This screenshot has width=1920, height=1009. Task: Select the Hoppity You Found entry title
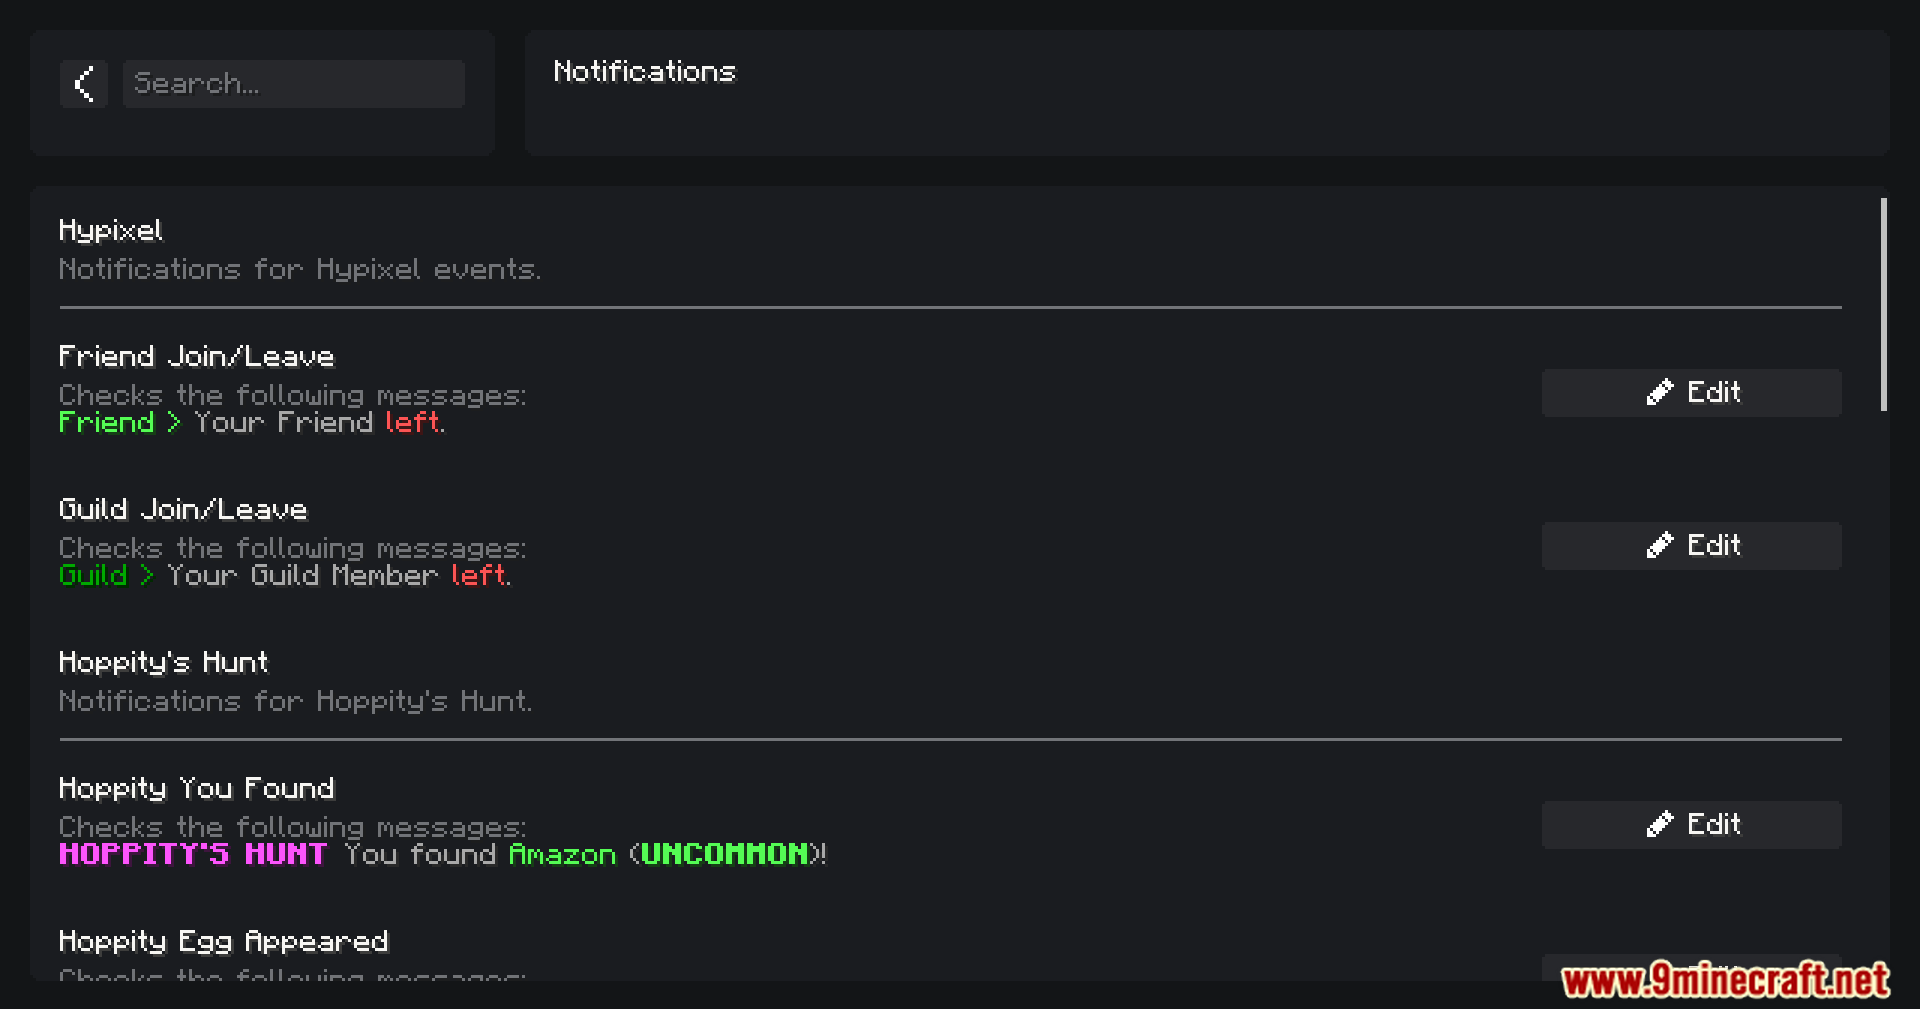(196, 789)
